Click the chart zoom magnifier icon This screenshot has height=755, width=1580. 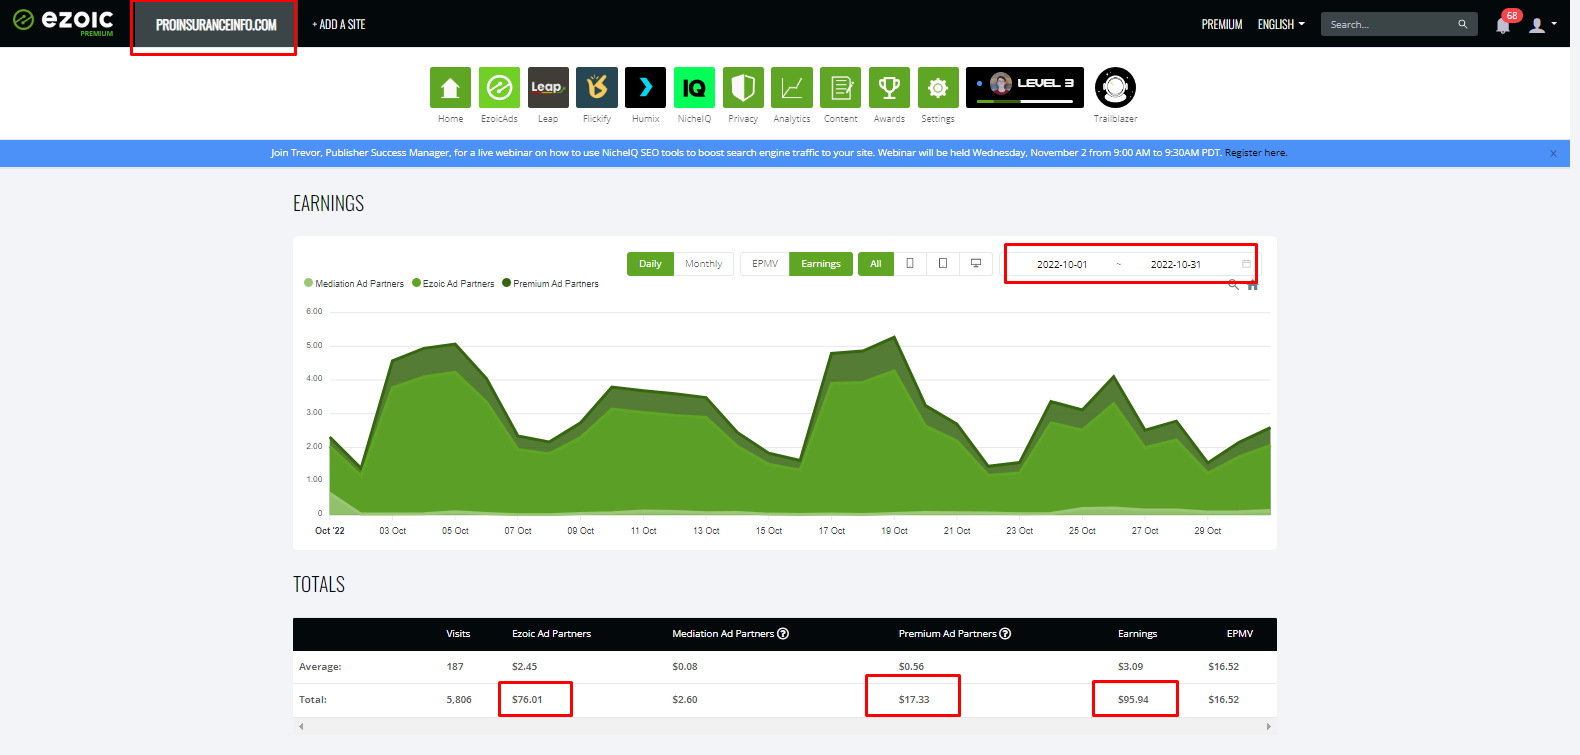(x=1233, y=285)
